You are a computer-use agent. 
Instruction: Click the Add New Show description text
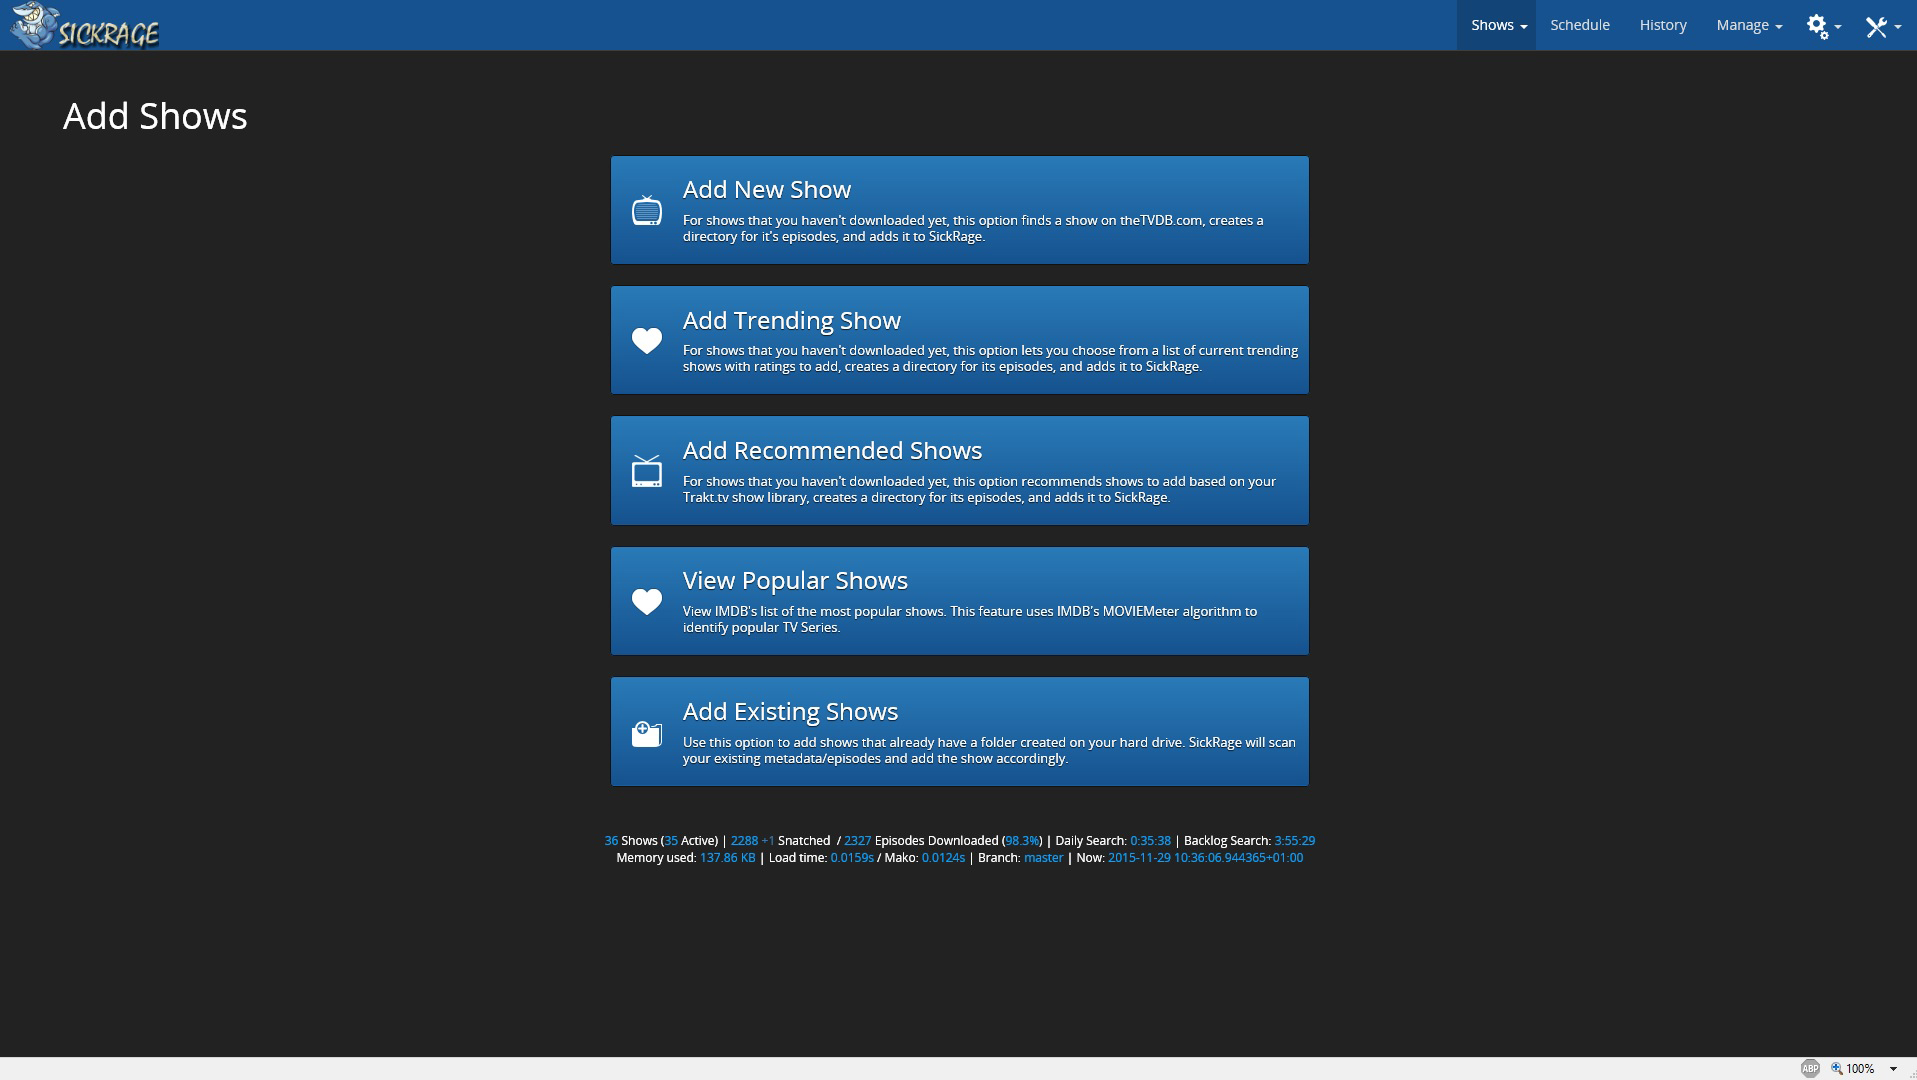tap(973, 229)
